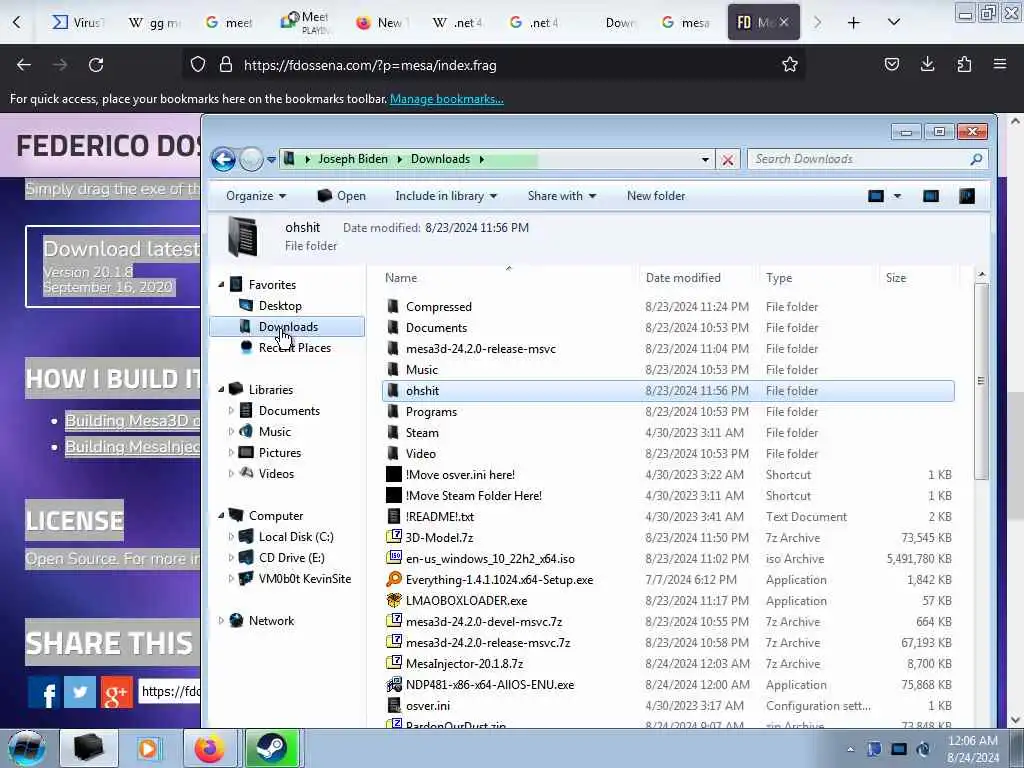1024x768 pixels.
Task: Click New folder in Explorer toolbar
Action: (656, 196)
